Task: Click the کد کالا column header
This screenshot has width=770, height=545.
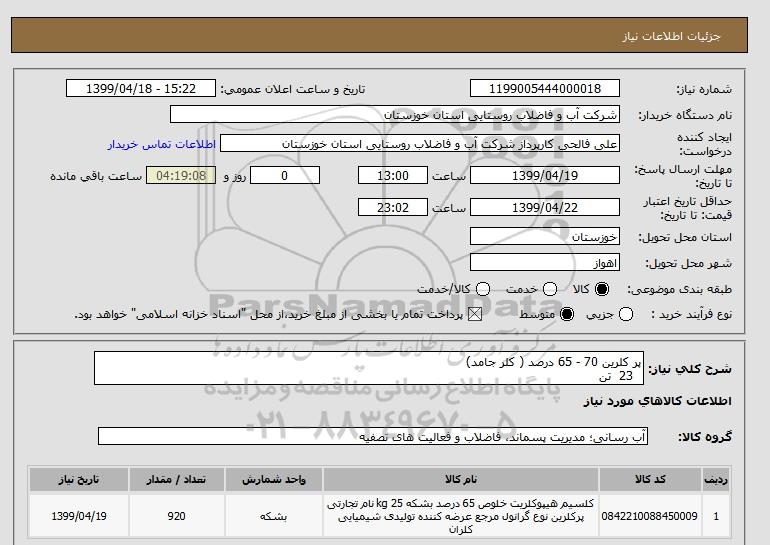Action: [x=650, y=480]
